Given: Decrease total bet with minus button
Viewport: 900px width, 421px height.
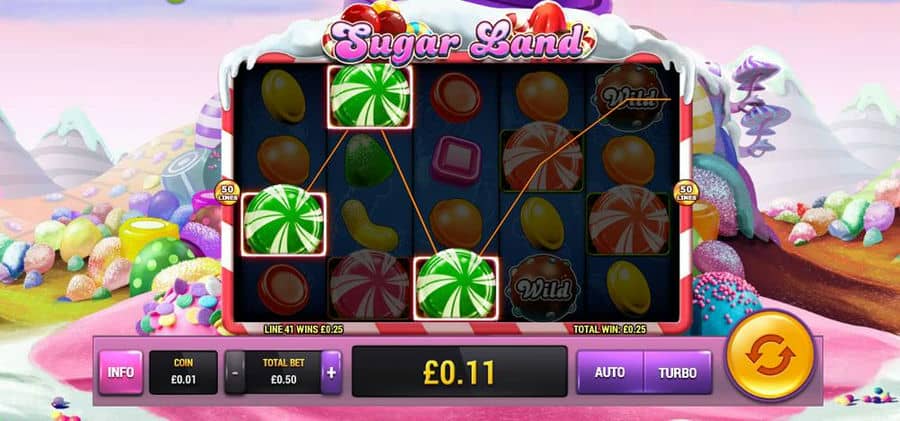Looking at the screenshot, I should coord(235,372).
